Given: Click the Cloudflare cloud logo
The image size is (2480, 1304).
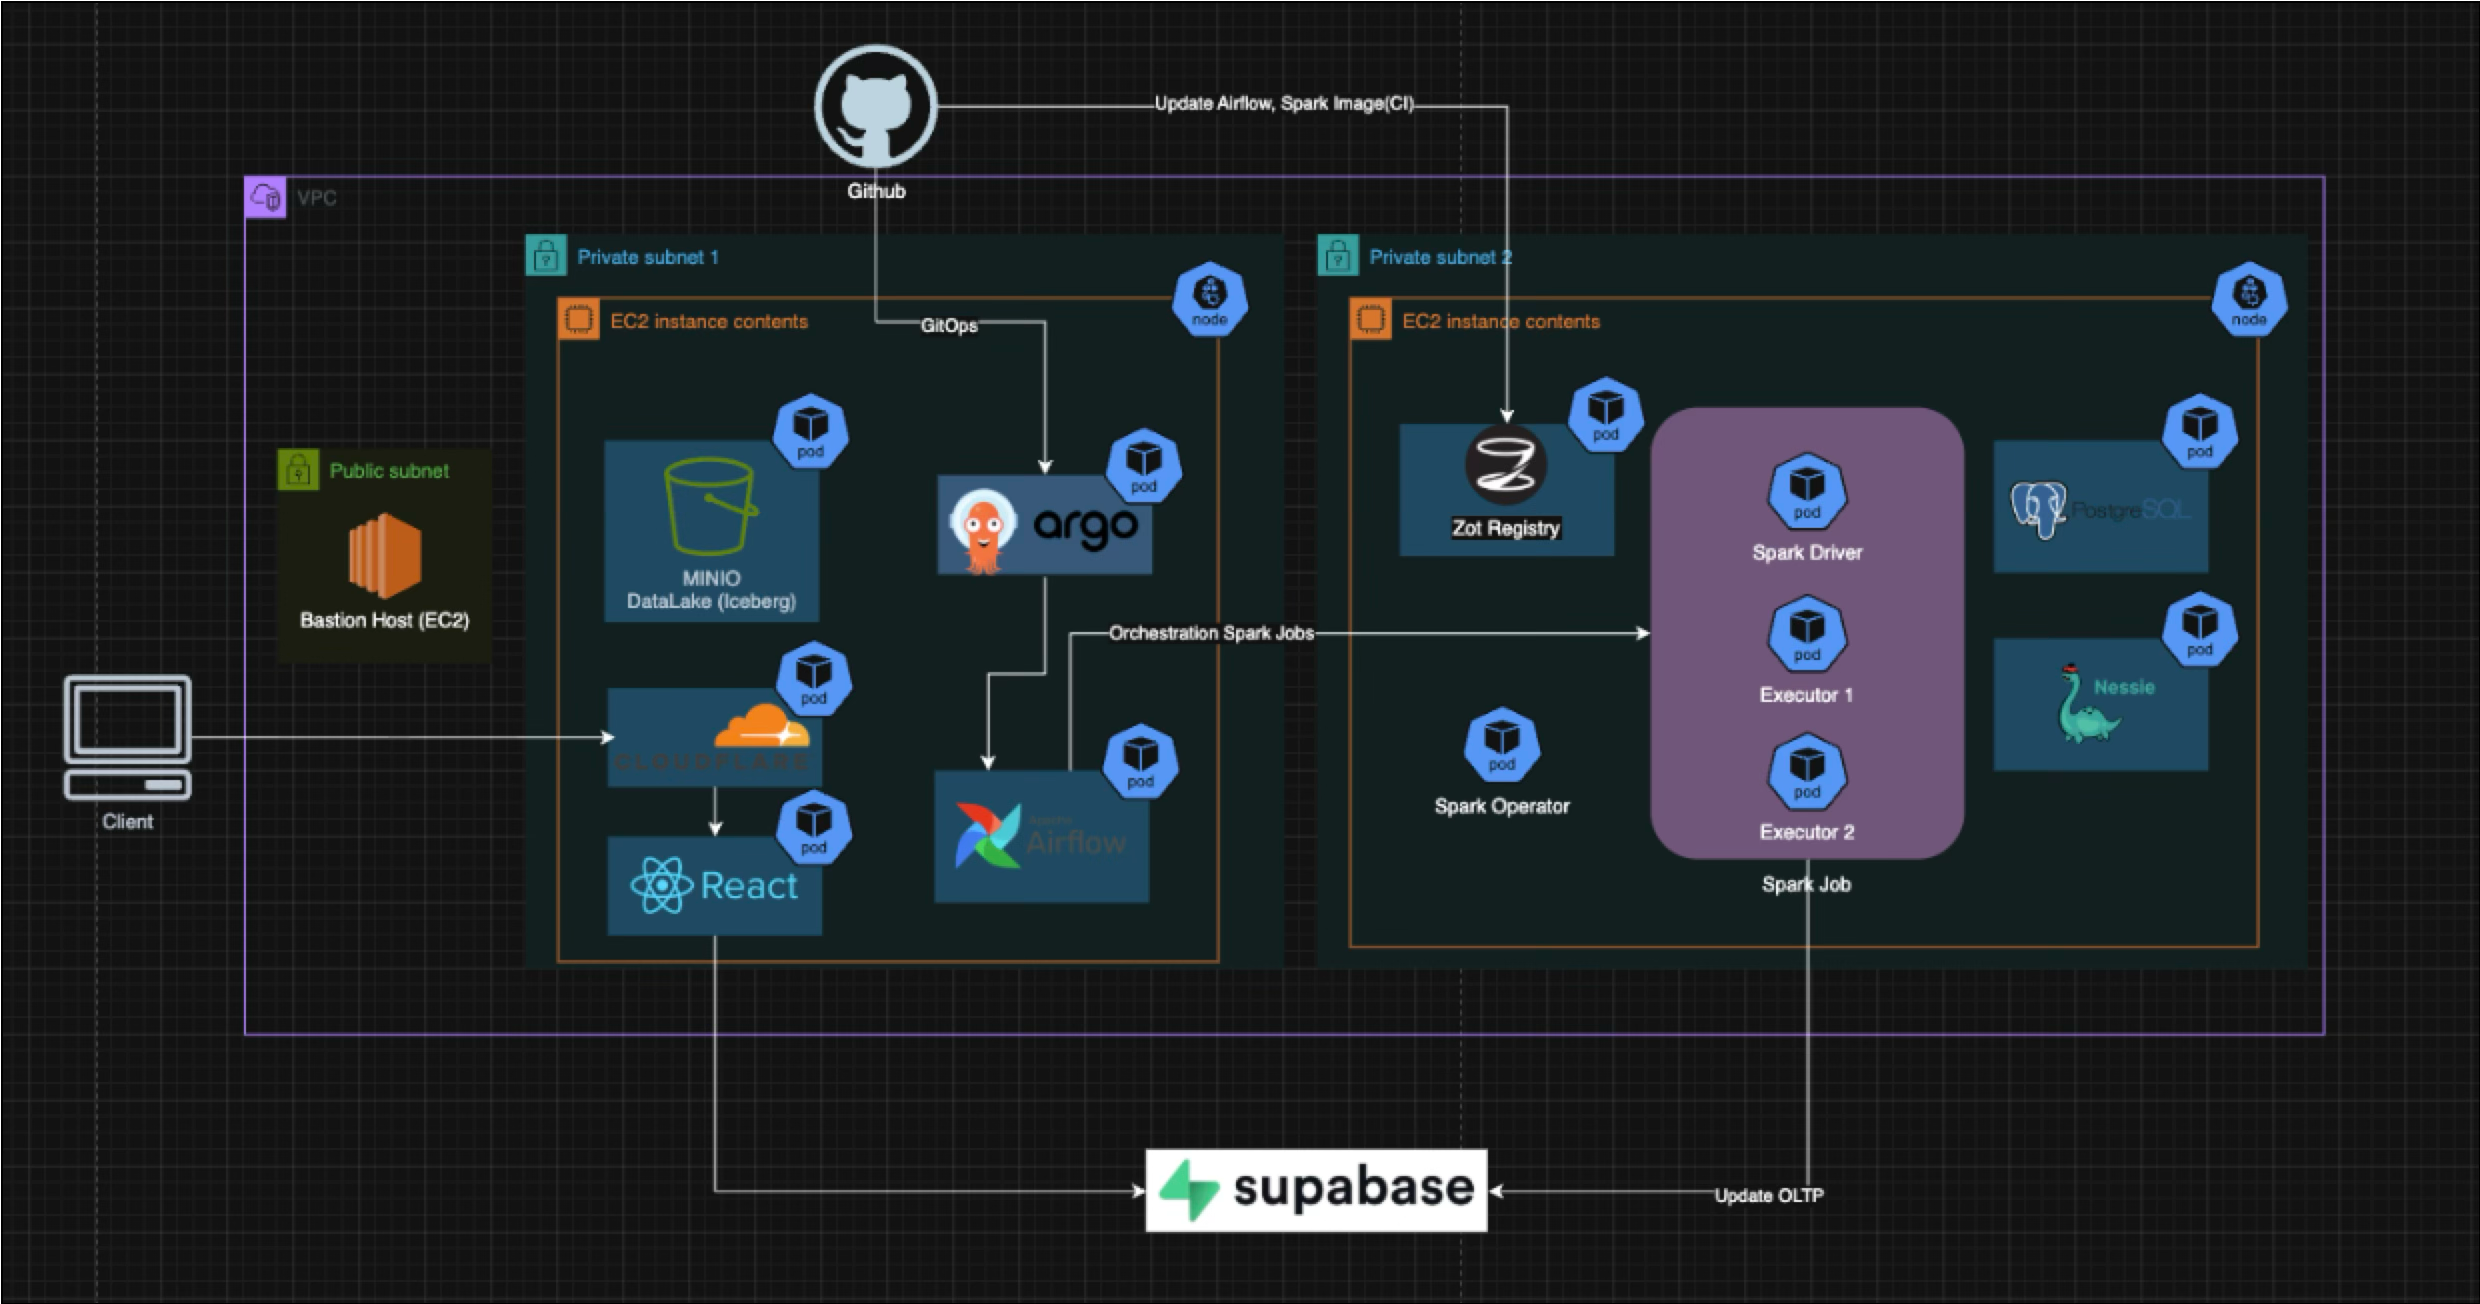Looking at the screenshot, I should pos(764,727).
